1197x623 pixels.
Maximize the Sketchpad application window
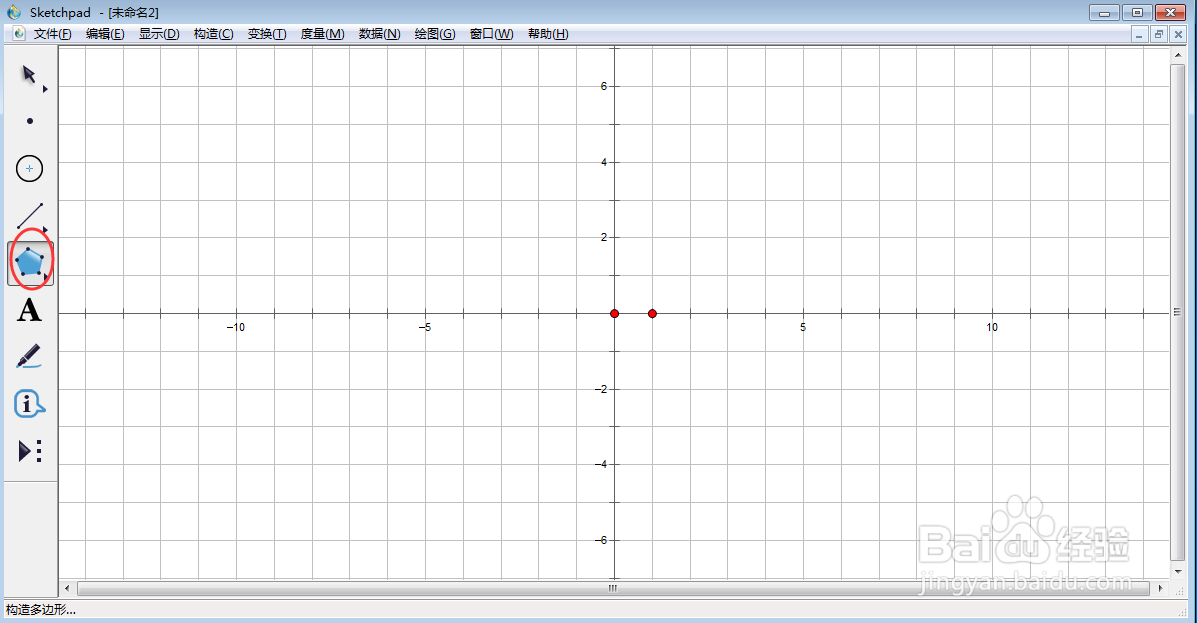(x=1137, y=12)
